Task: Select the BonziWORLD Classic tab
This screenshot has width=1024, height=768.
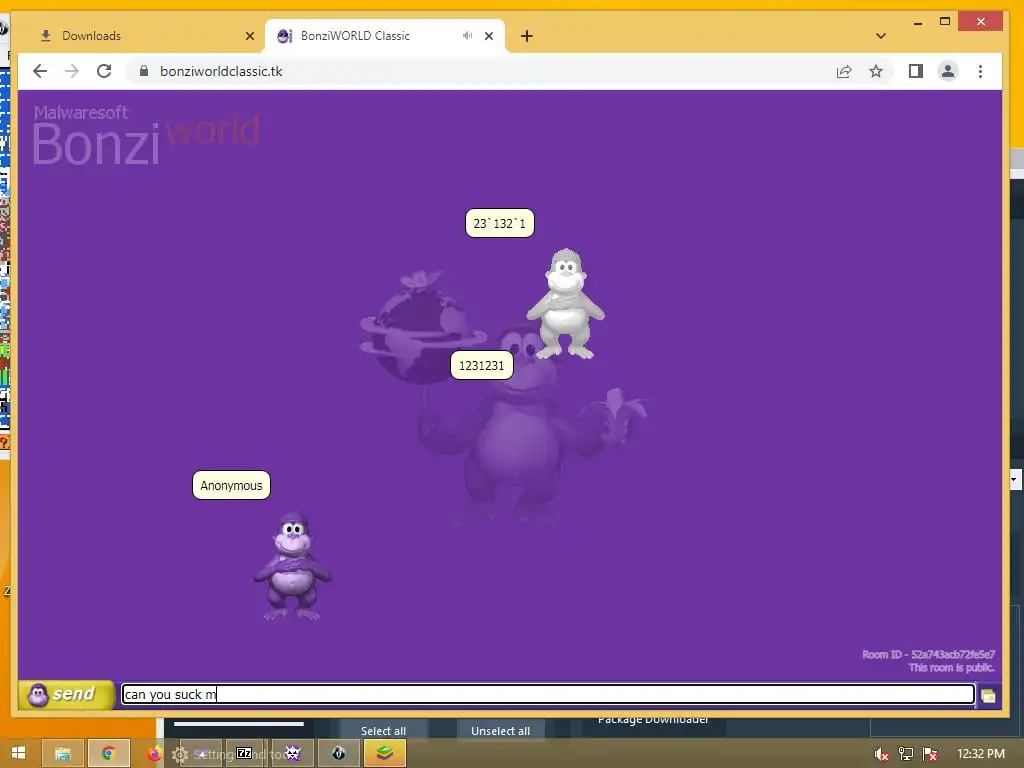Action: click(x=385, y=36)
